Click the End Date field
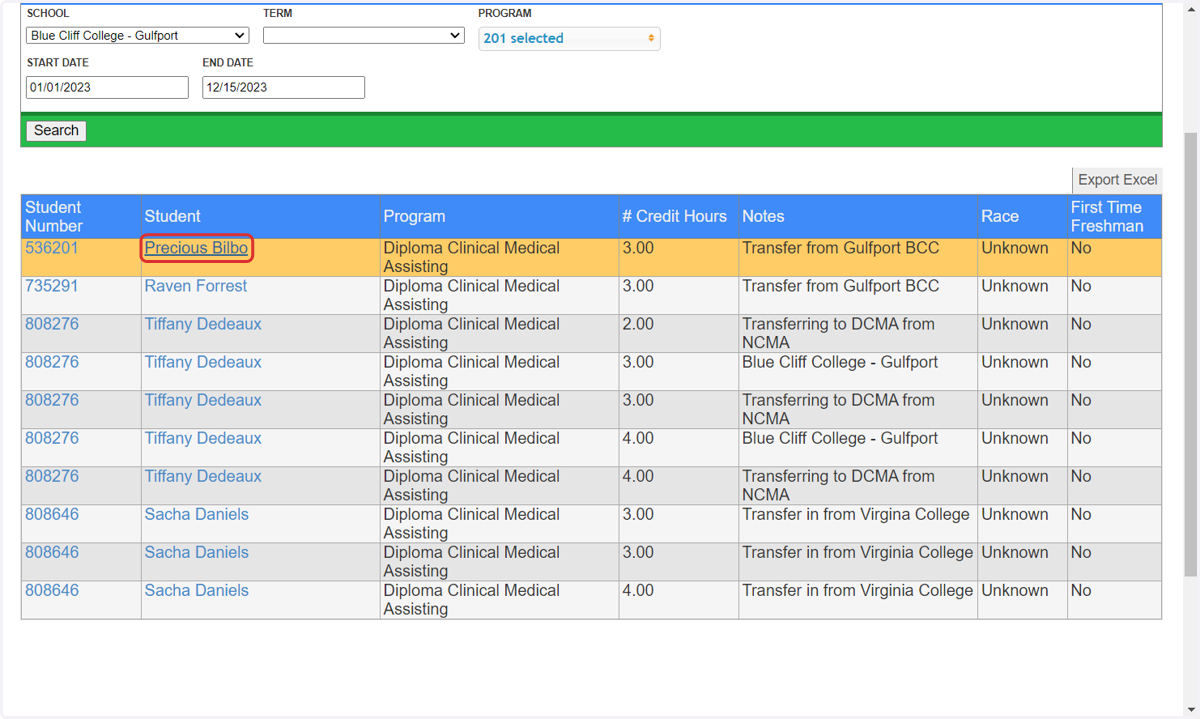 coord(283,87)
